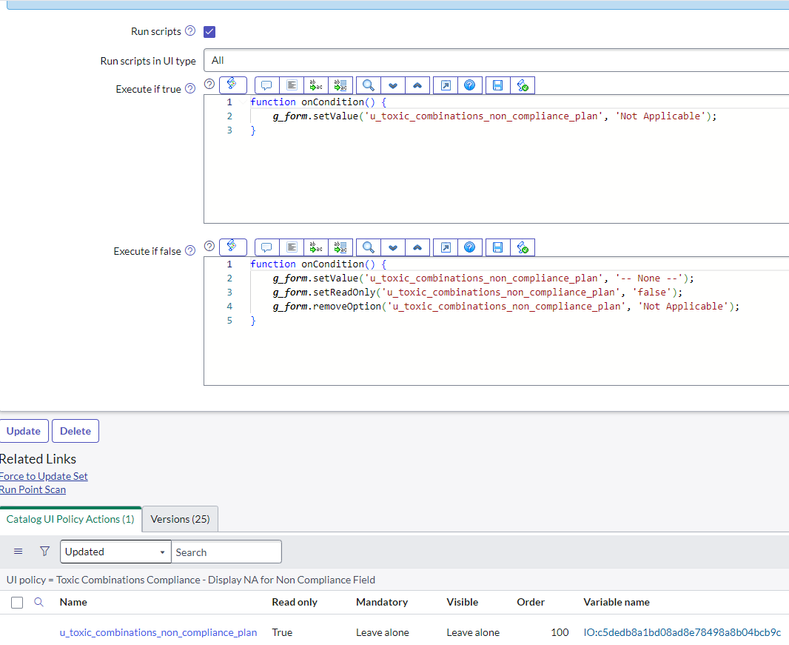Click the circled question mark beside Execute if true editor toolbar
Image resolution: width=789 pixels, height=645 pixels.
click(209, 84)
